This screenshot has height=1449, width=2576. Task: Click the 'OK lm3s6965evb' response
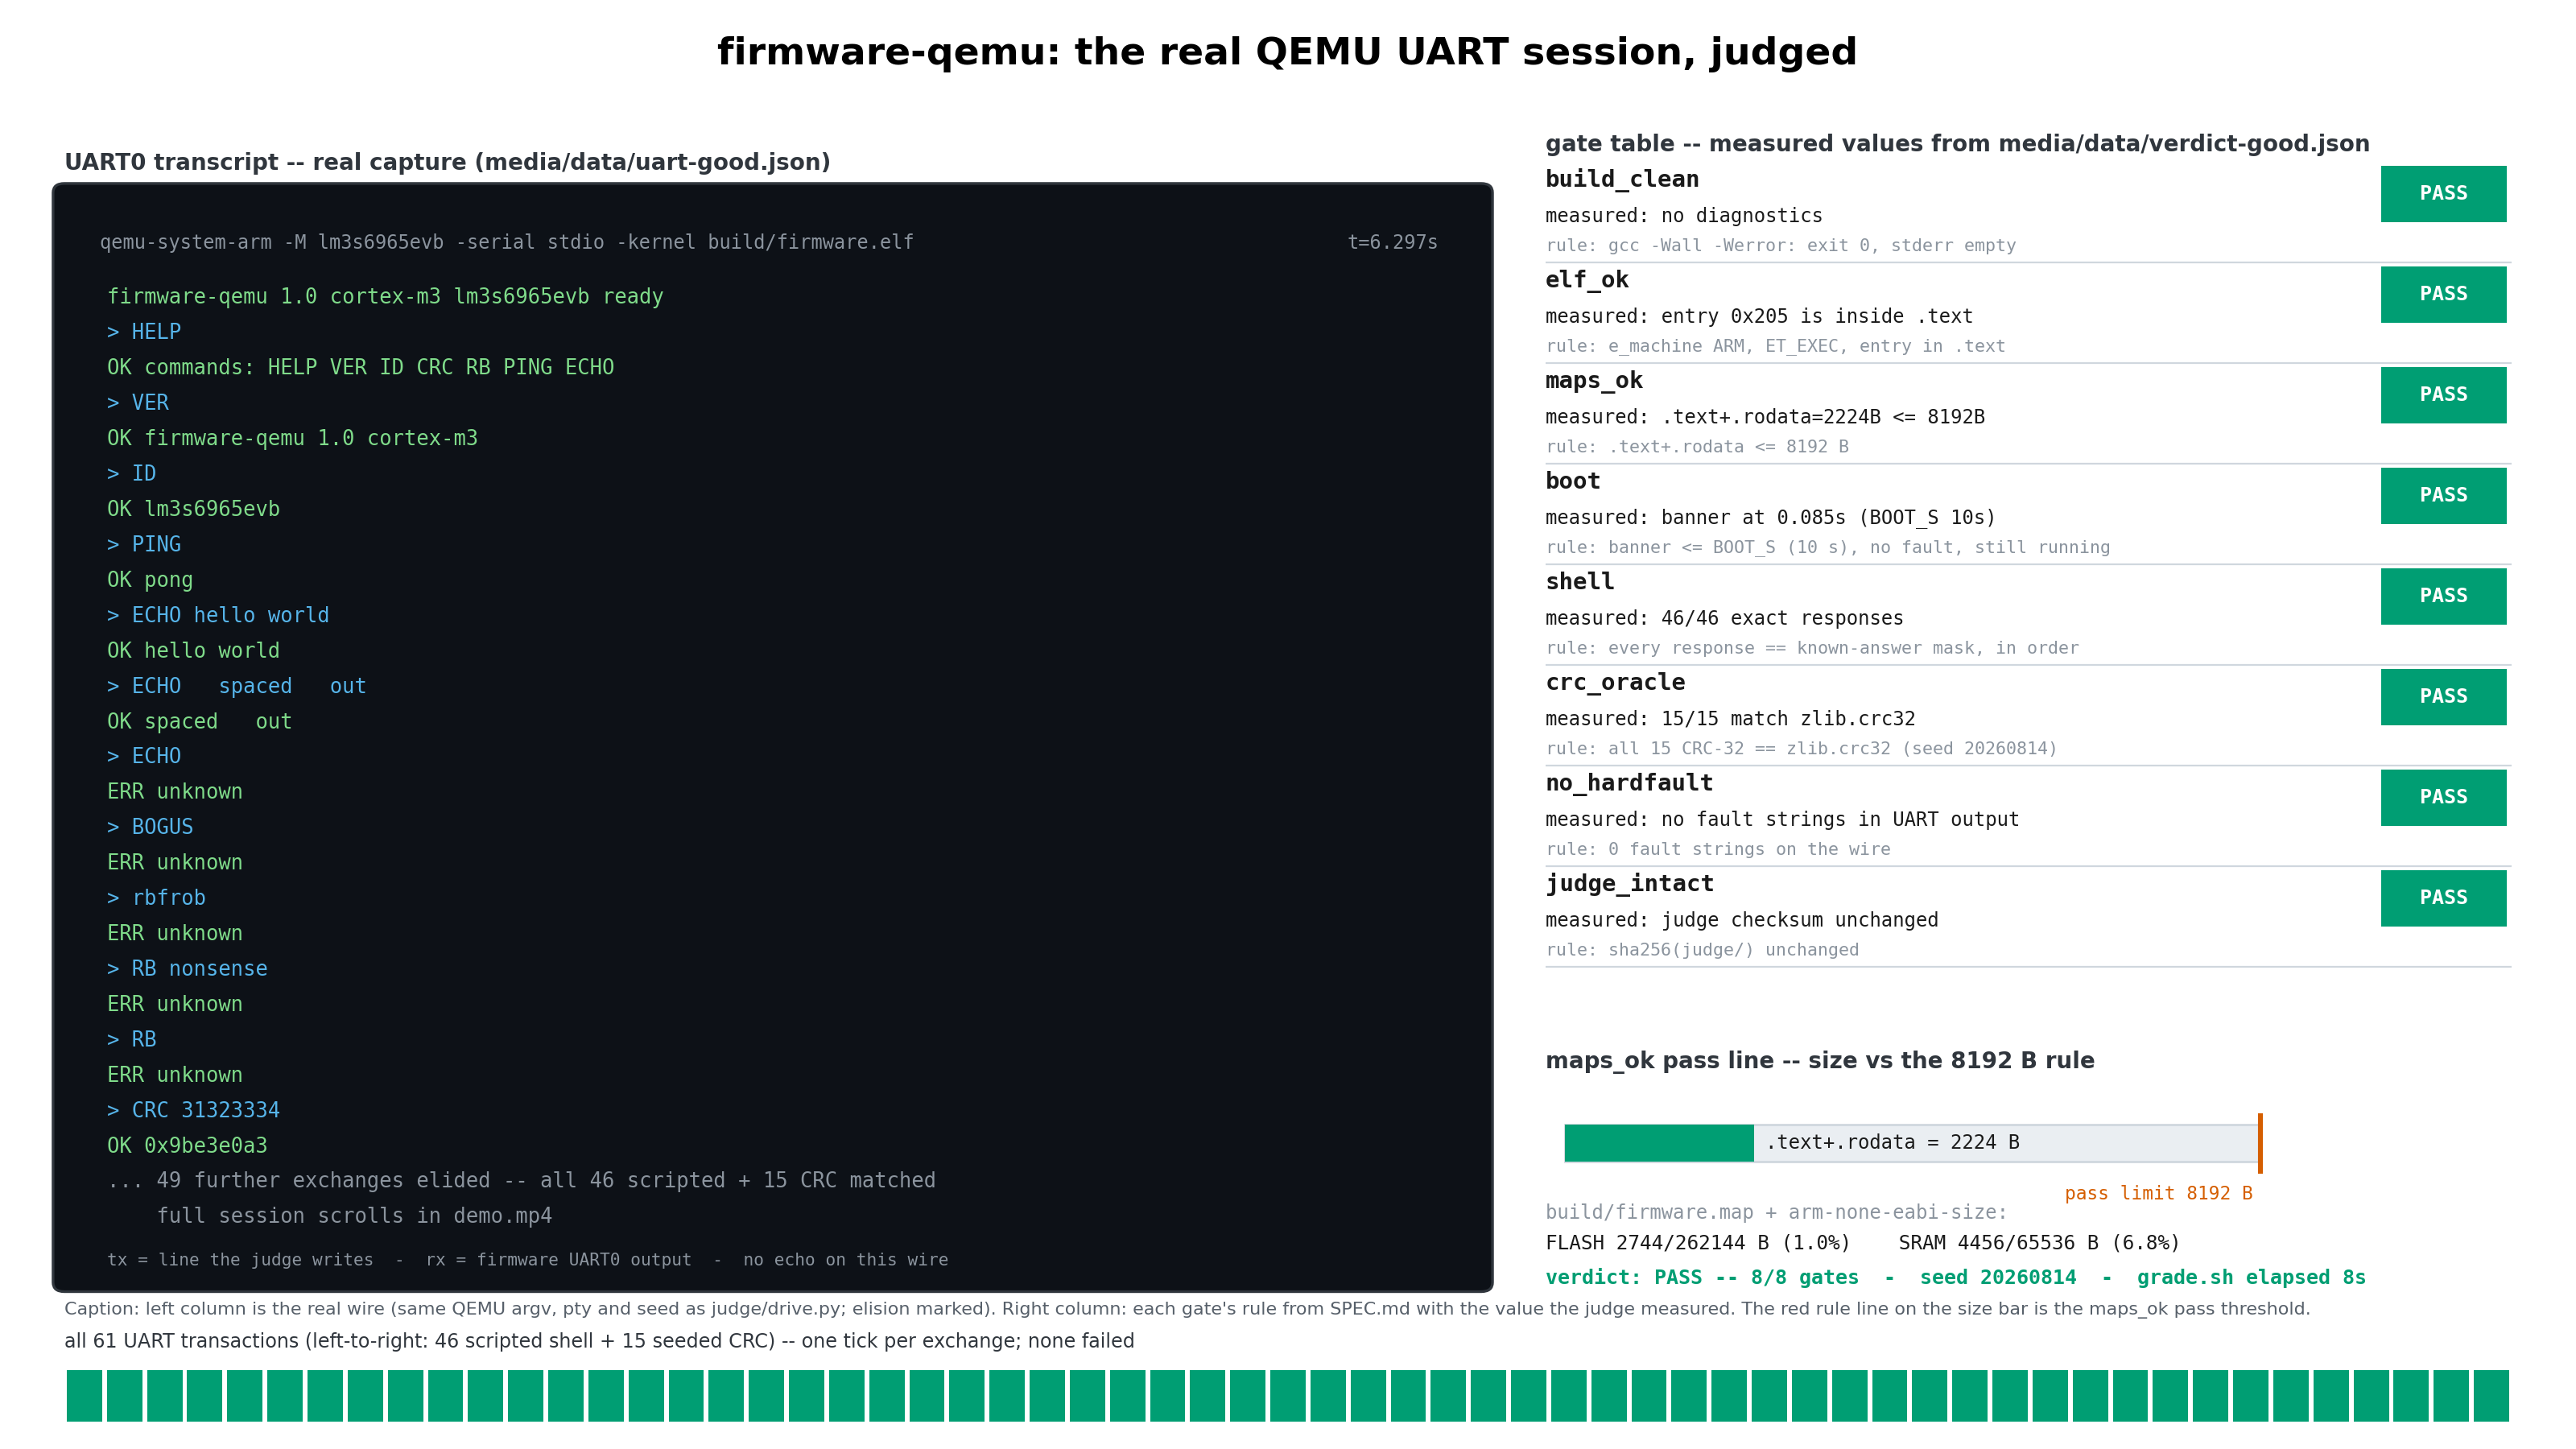tap(193, 509)
